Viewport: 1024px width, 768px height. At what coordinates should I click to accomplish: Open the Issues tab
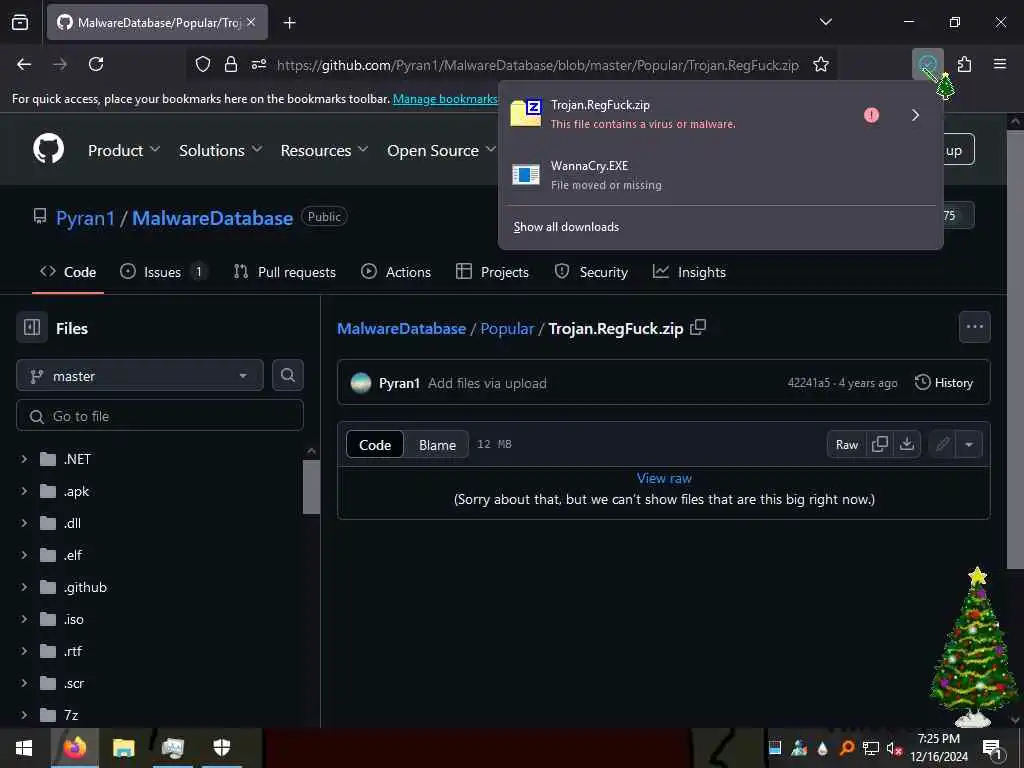coord(164,272)
